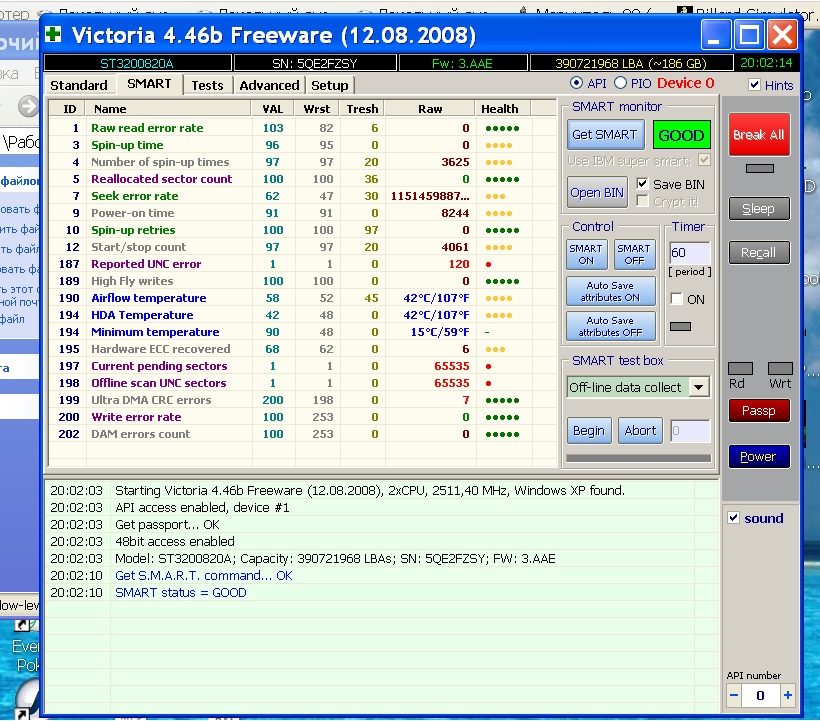Click the green GOOD status indicator
The height and width of the screenshot is (721, 820).
click(681, 135)
